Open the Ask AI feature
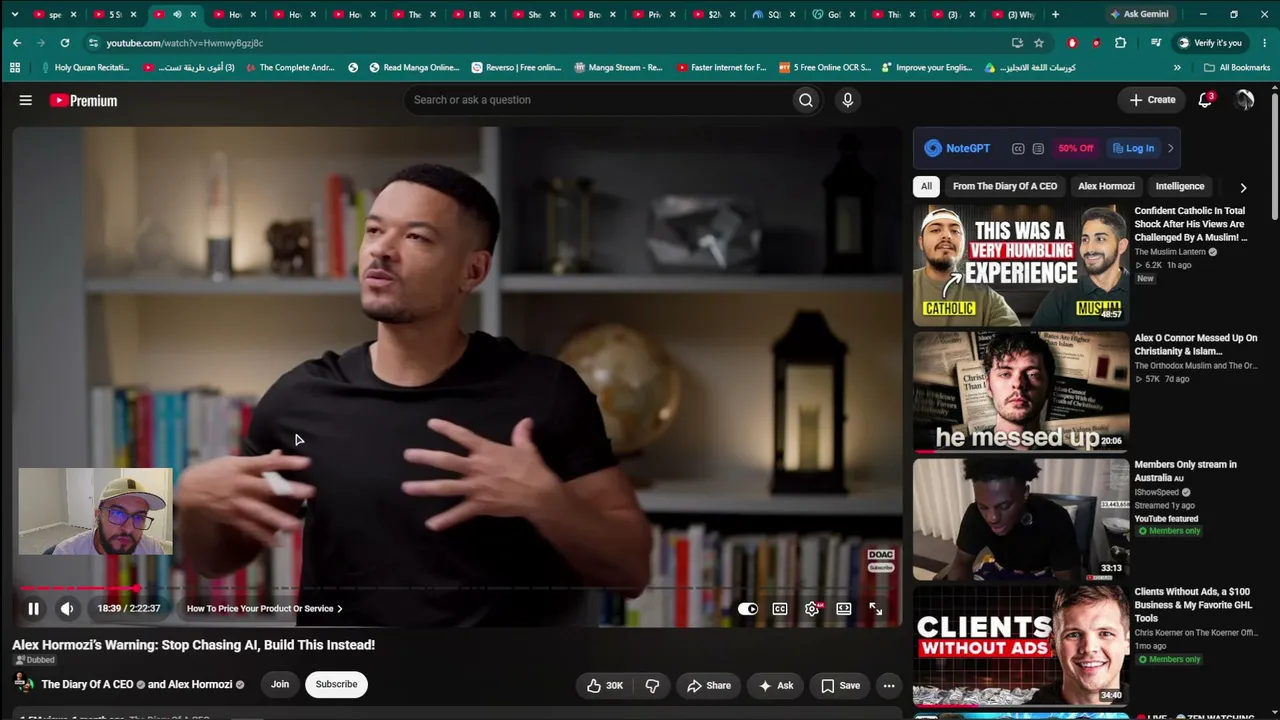Screen dimensions: 1280x720 [776, 685]
